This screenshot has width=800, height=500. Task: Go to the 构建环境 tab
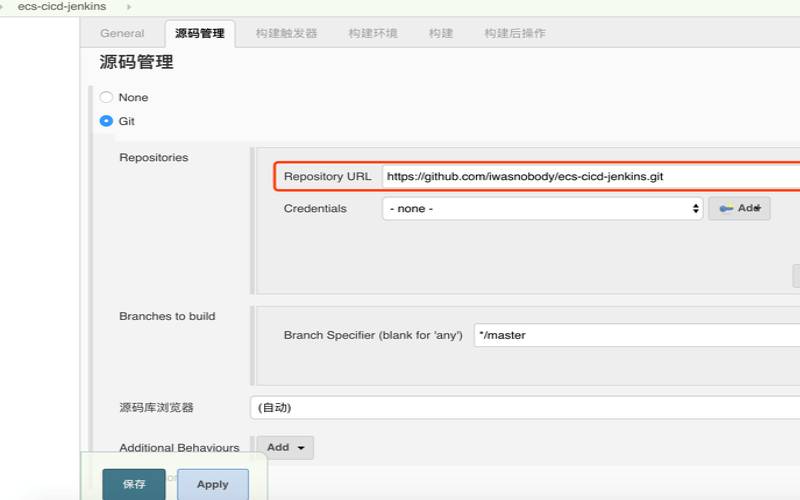pyautogui.click(x=373, y=33)
